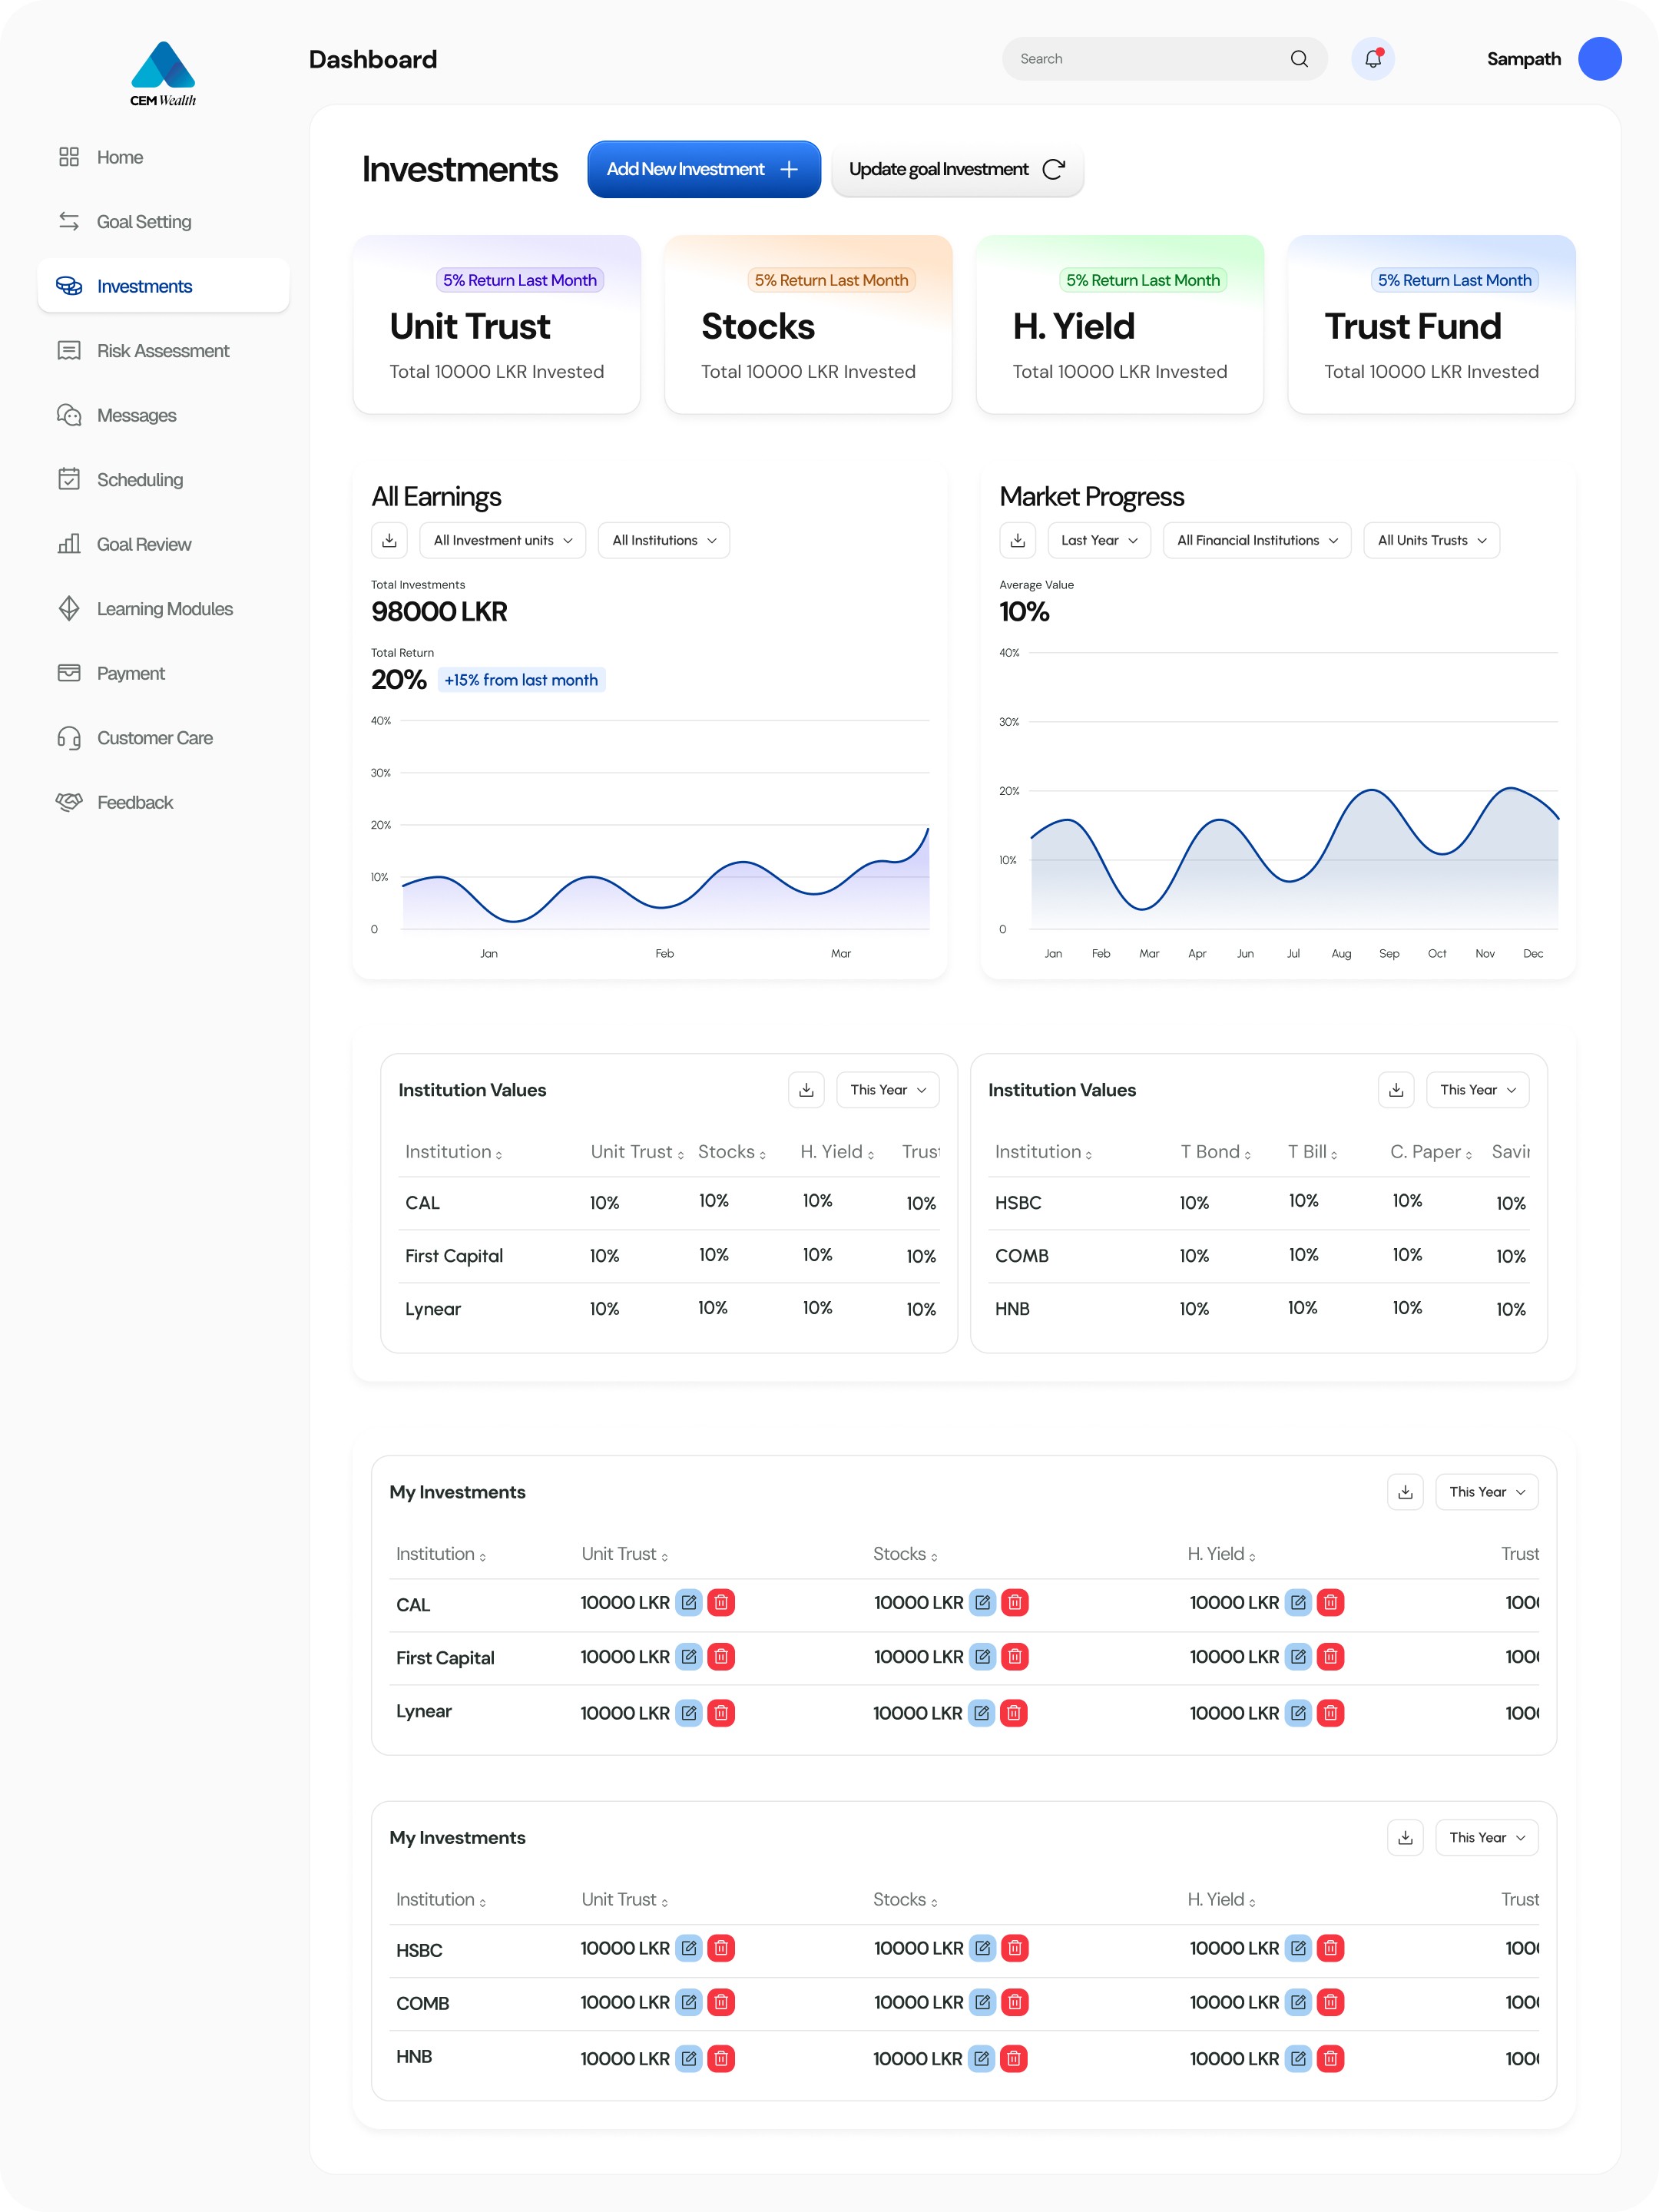Navigate to Risk Assessment in the sidebar
Image resolution: width=1659 pixels, height=2212 pixels.
[163, 350]
